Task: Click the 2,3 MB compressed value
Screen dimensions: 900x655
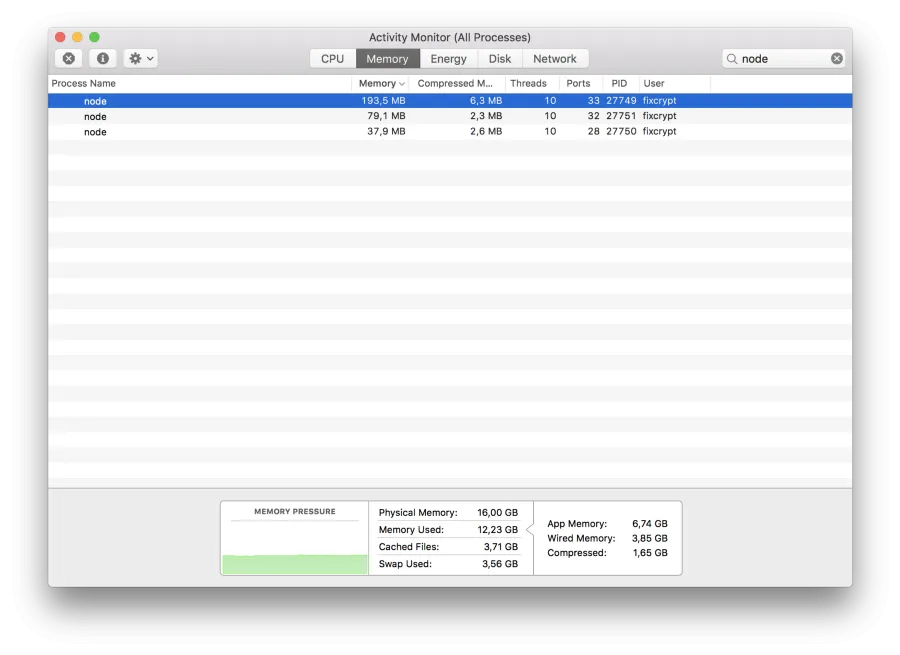Action: click(x=486, y=116)
